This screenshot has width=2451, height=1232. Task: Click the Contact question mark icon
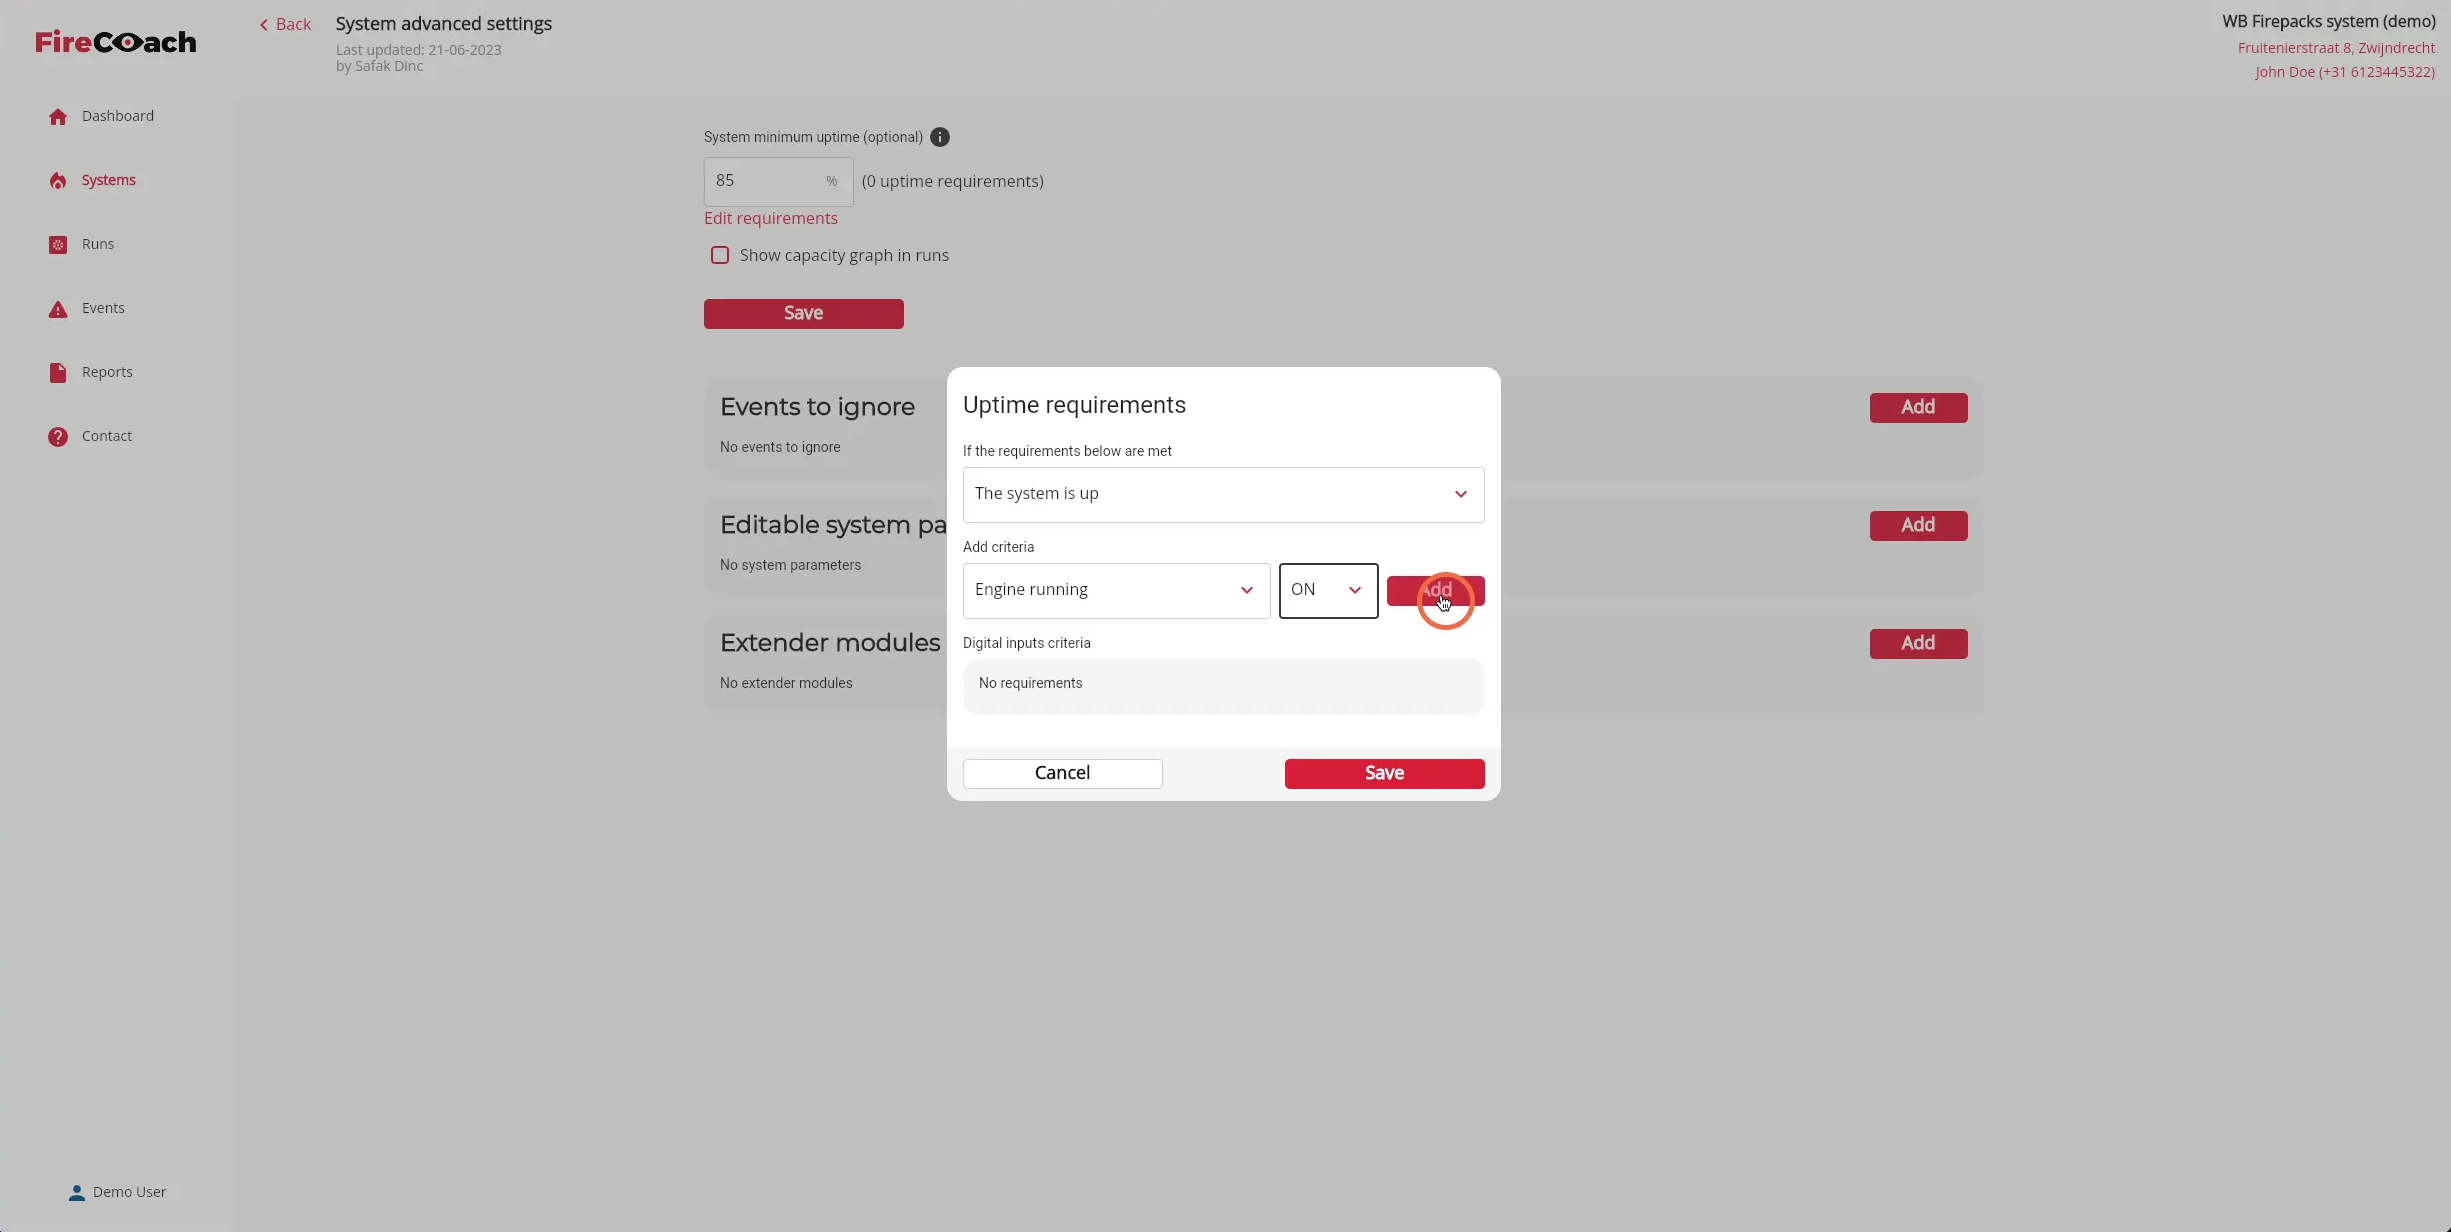coord(58,437)
